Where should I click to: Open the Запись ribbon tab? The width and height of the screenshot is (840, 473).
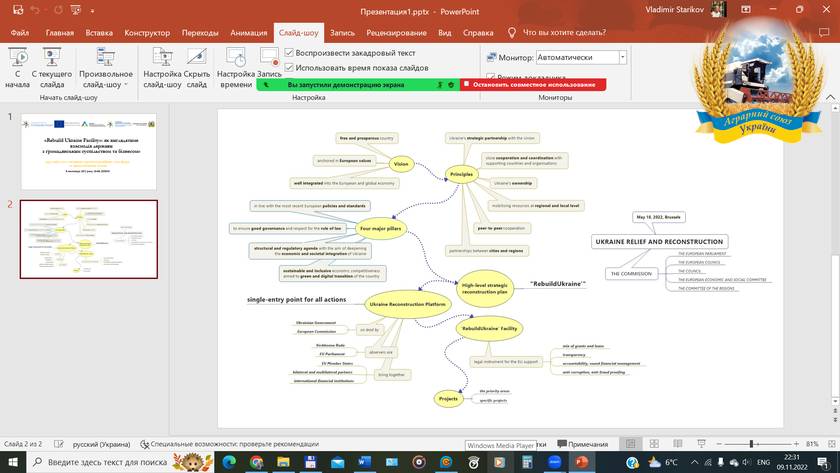tap(342, 33)
